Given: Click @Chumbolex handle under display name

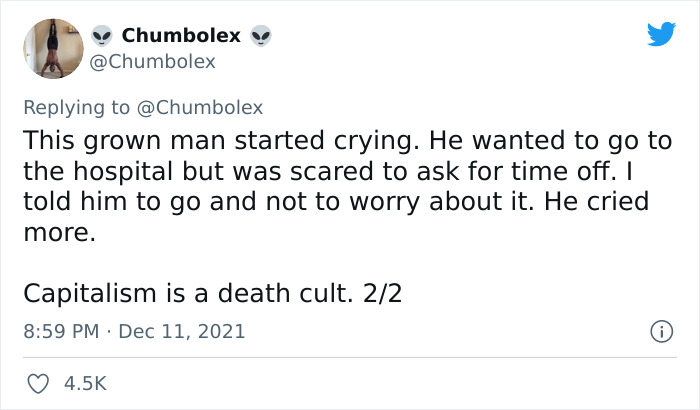Looking at the screenshot, I should click(x=153, y=62).
